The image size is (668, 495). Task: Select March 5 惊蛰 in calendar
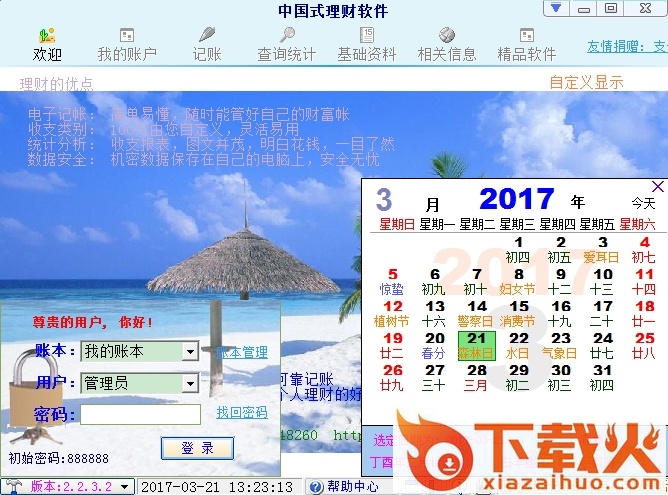coord(392,282)
